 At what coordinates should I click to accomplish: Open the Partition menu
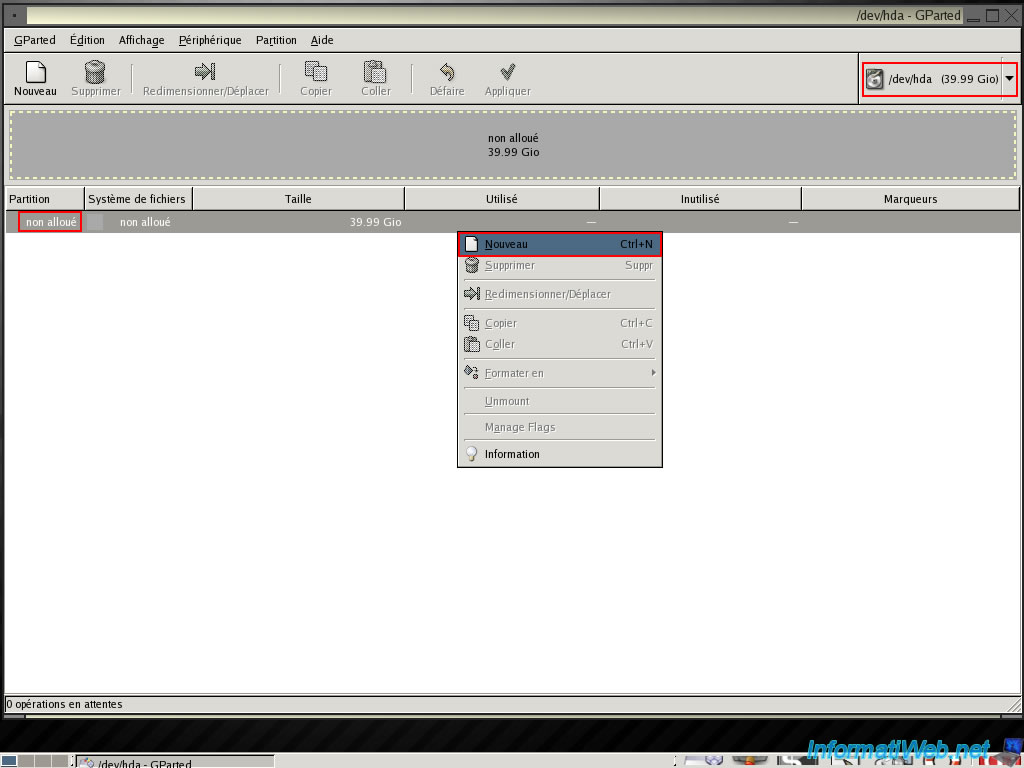(276, 40)
